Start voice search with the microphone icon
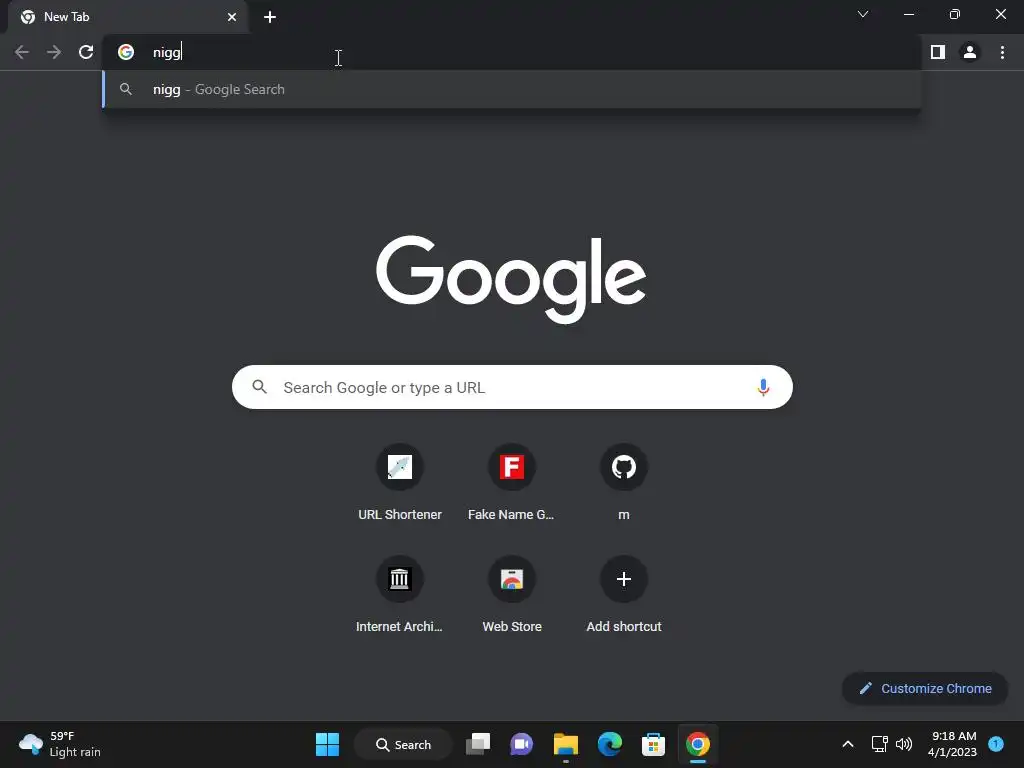 pyautogui.click(x=763, y=387)
